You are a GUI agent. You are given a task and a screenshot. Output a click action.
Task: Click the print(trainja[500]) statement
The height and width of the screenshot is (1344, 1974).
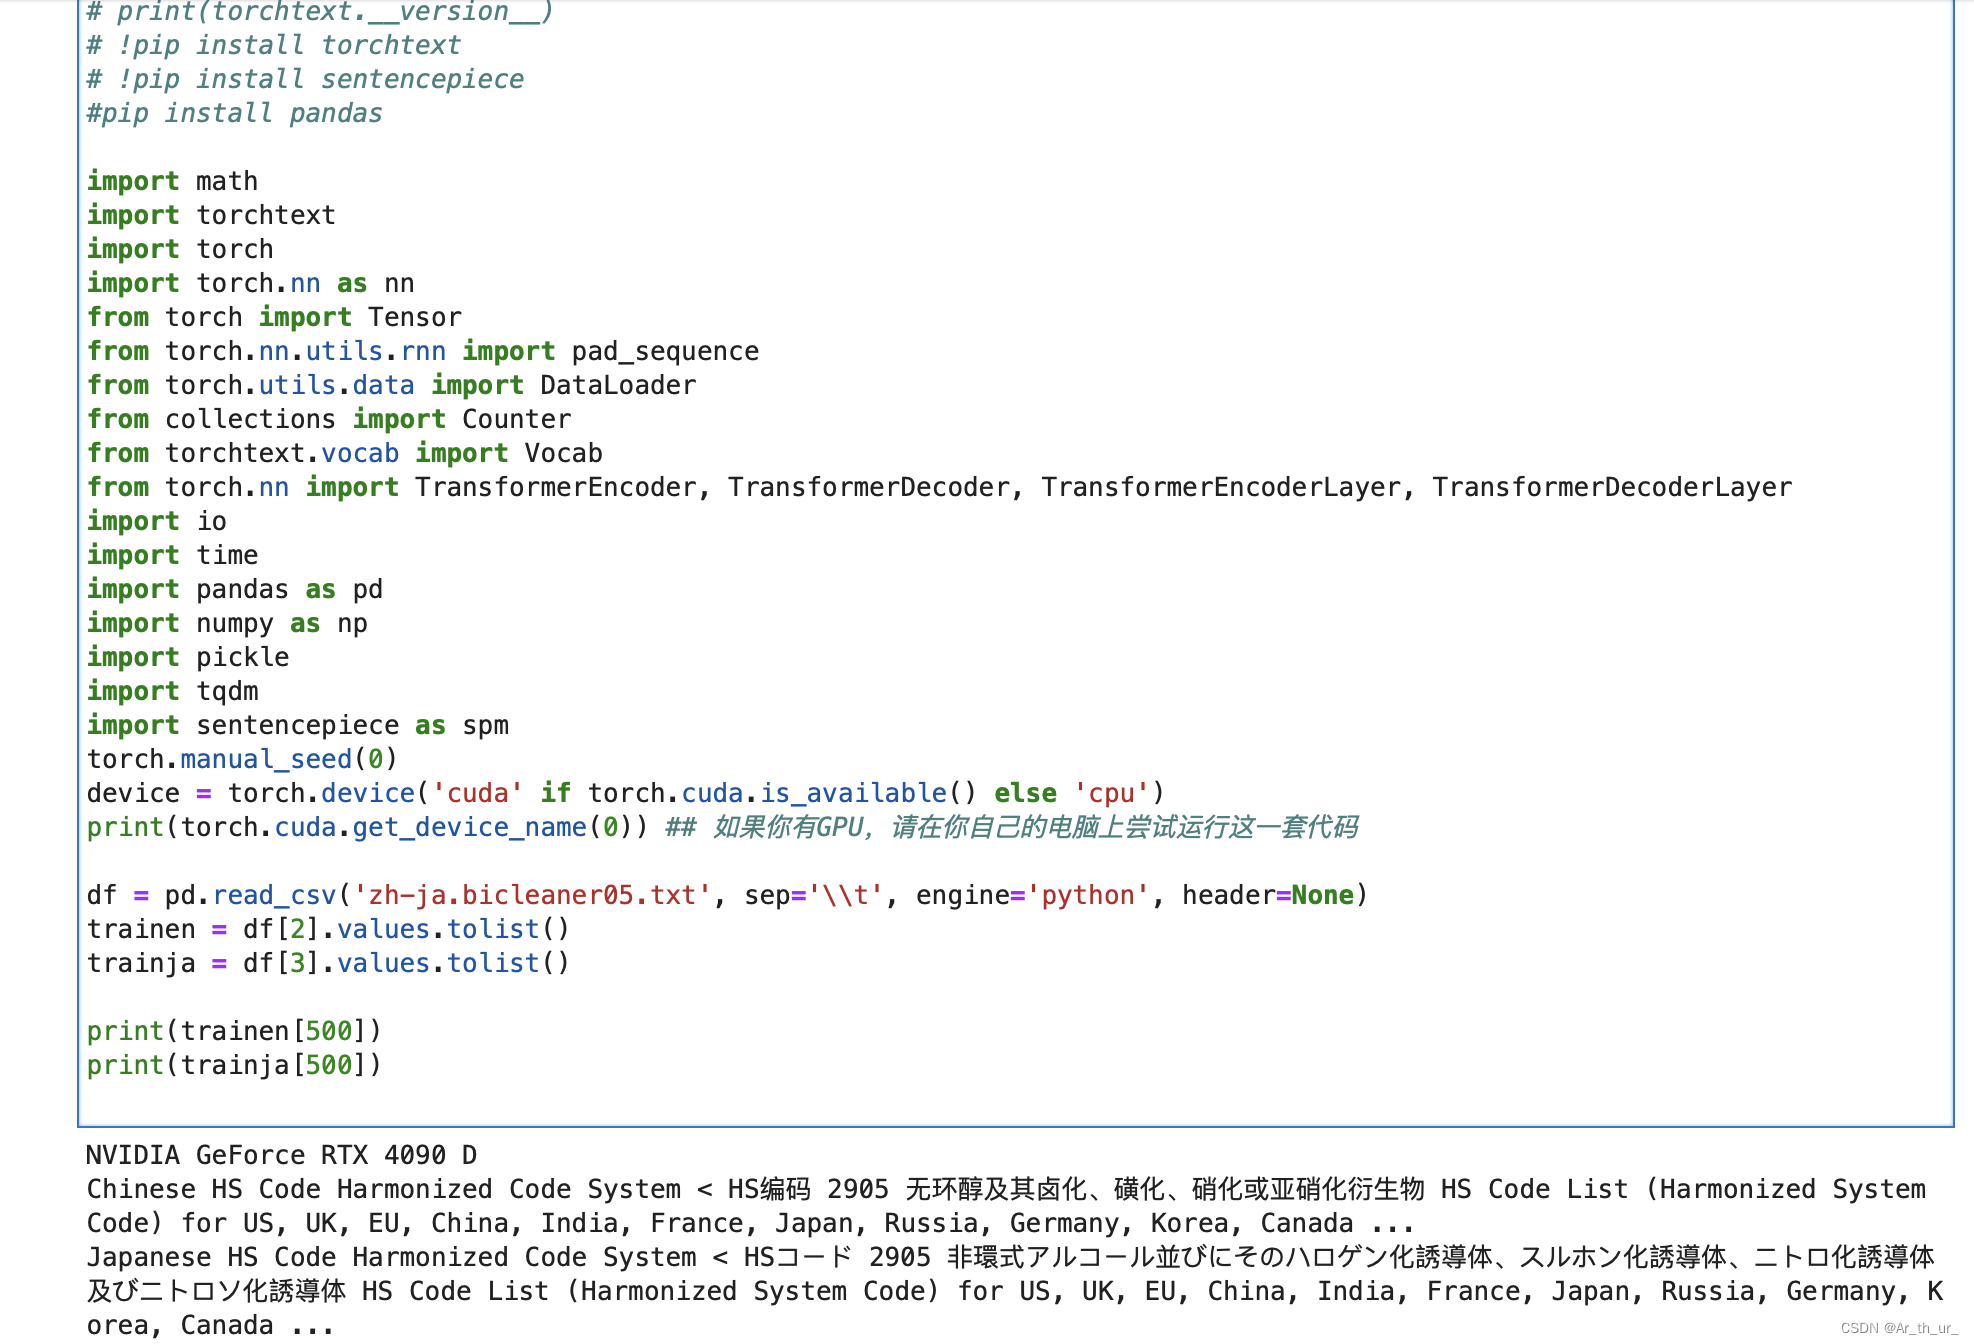point(233,1064)
